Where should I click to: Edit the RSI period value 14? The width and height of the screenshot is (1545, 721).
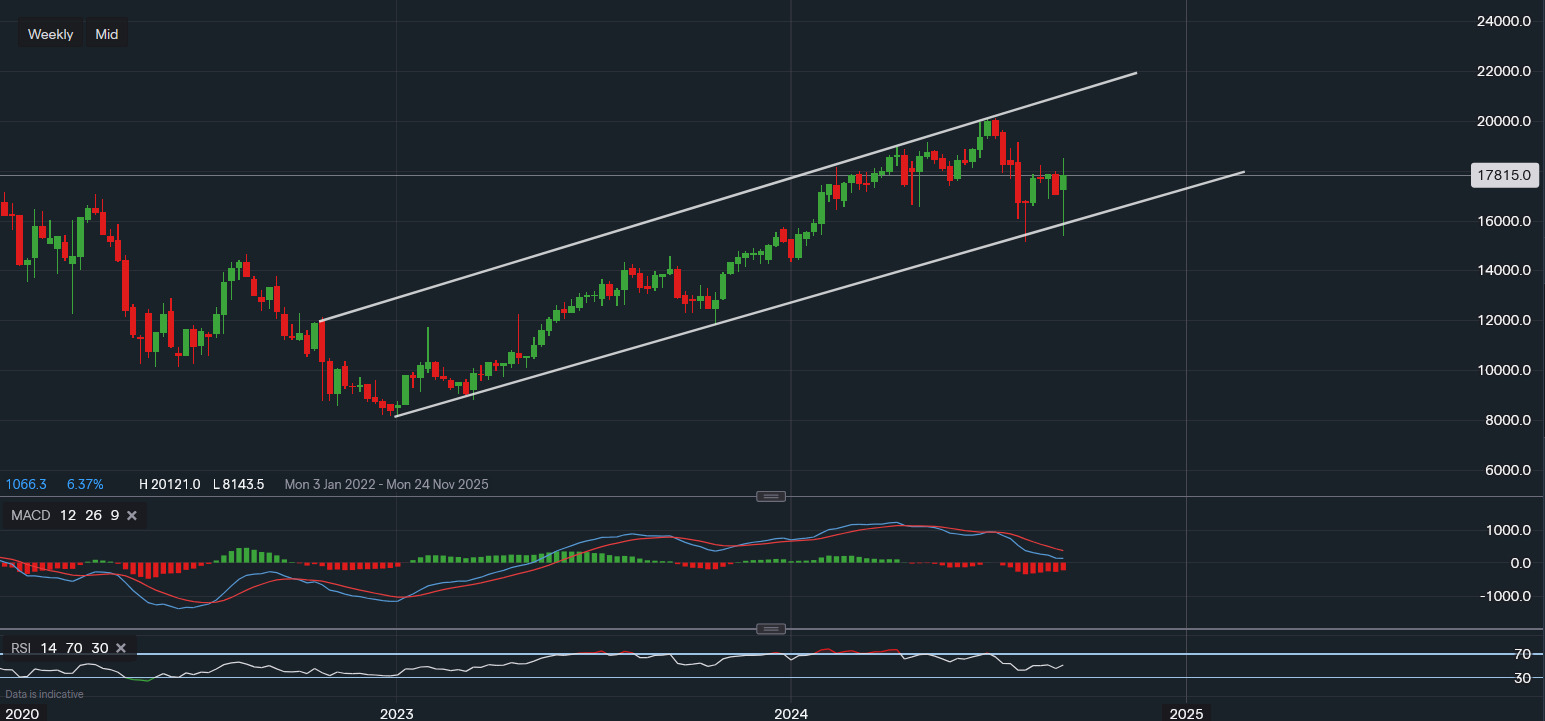tap(48, 648)
